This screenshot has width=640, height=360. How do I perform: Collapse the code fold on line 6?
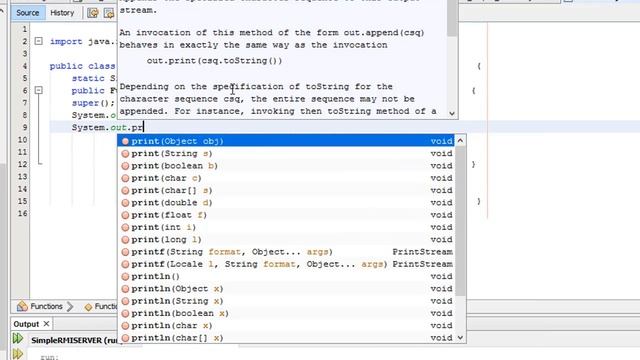[x=38, y=90]
